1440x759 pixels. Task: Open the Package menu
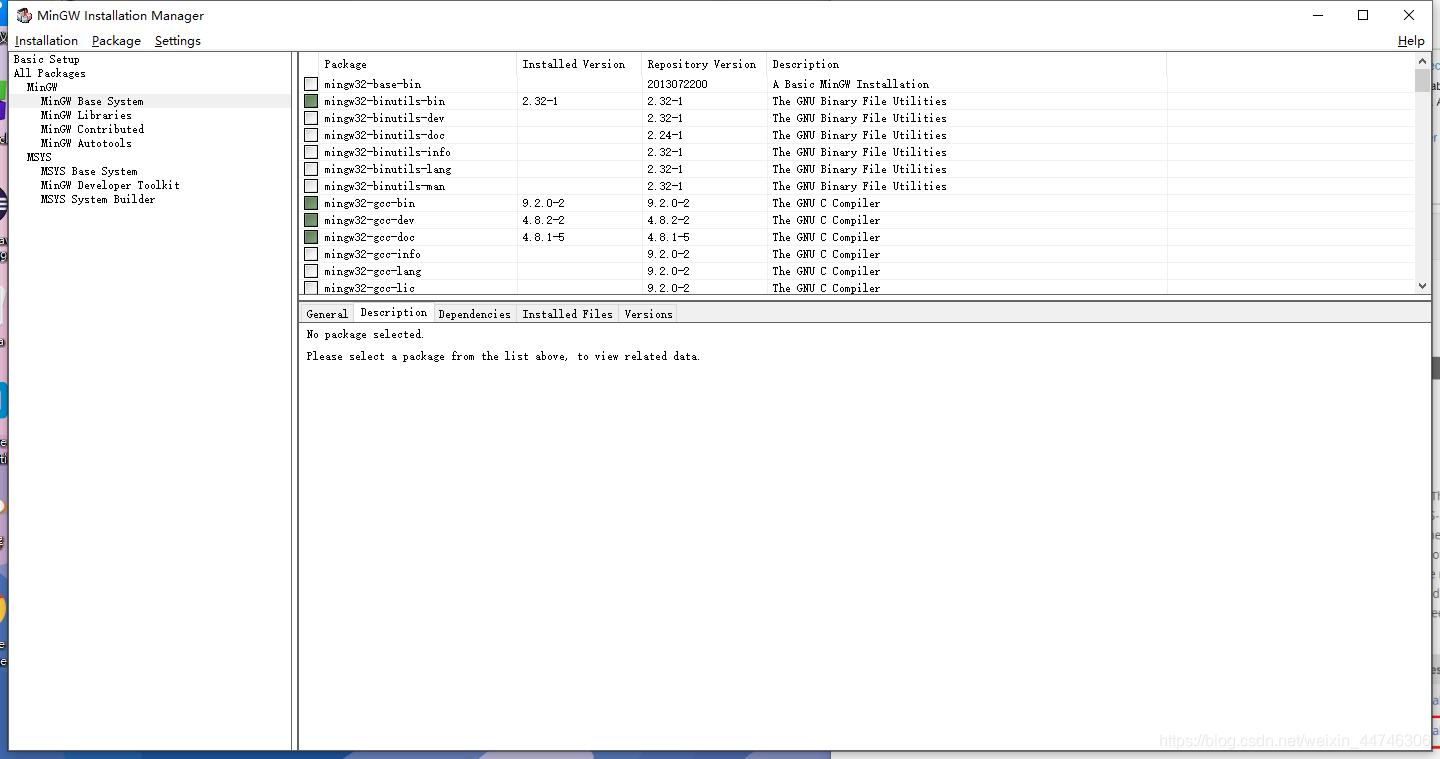[x=116, y=41]
